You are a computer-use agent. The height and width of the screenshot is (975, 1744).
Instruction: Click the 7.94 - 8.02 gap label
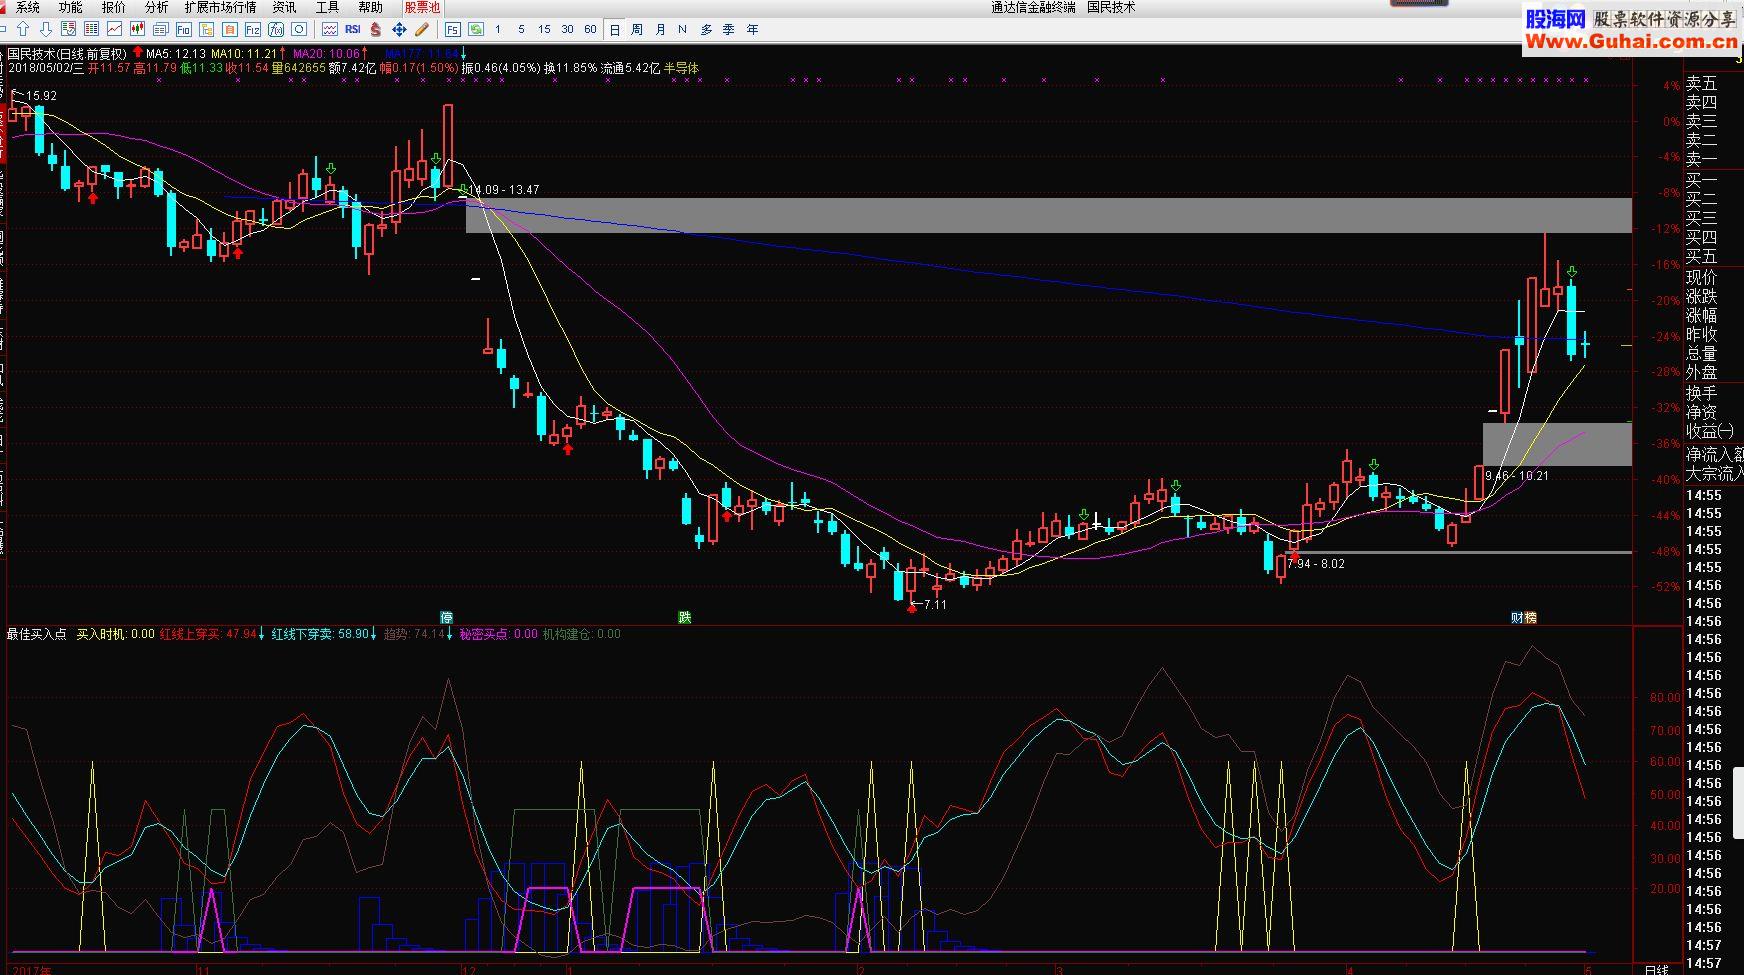coord(1316,564)
